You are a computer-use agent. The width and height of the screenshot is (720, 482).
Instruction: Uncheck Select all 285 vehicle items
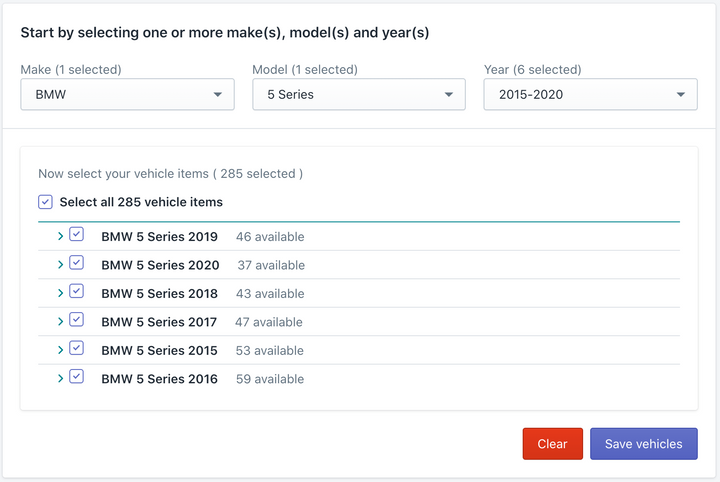[x=45, y=202]
